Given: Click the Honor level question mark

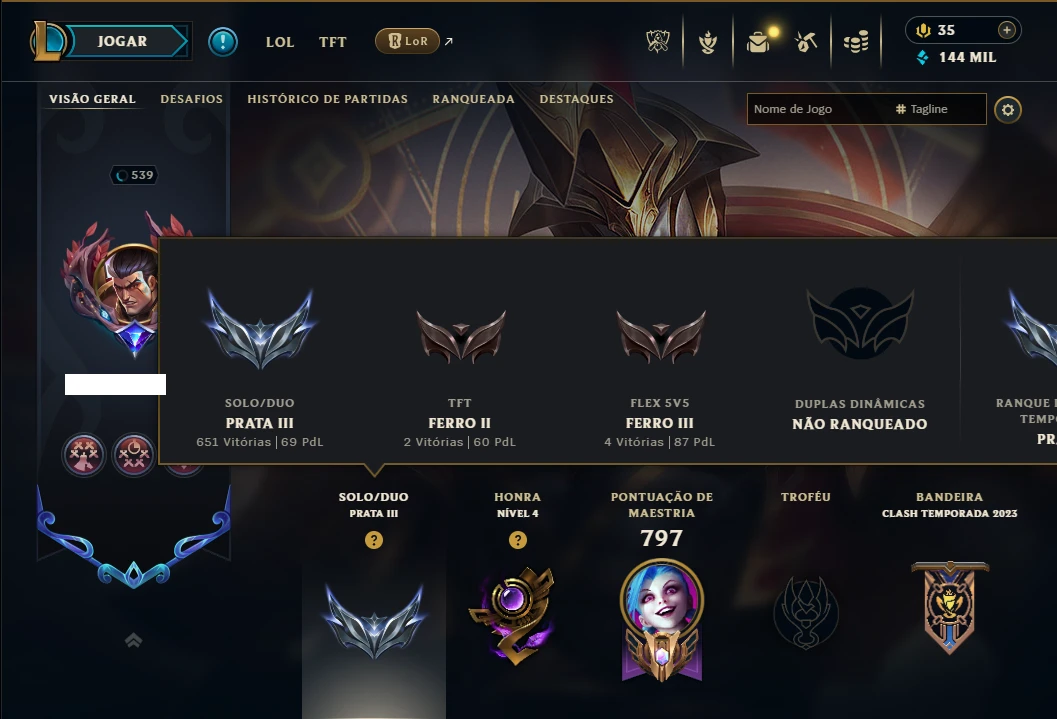Looking at the screenshot, I should pos(518,540).
